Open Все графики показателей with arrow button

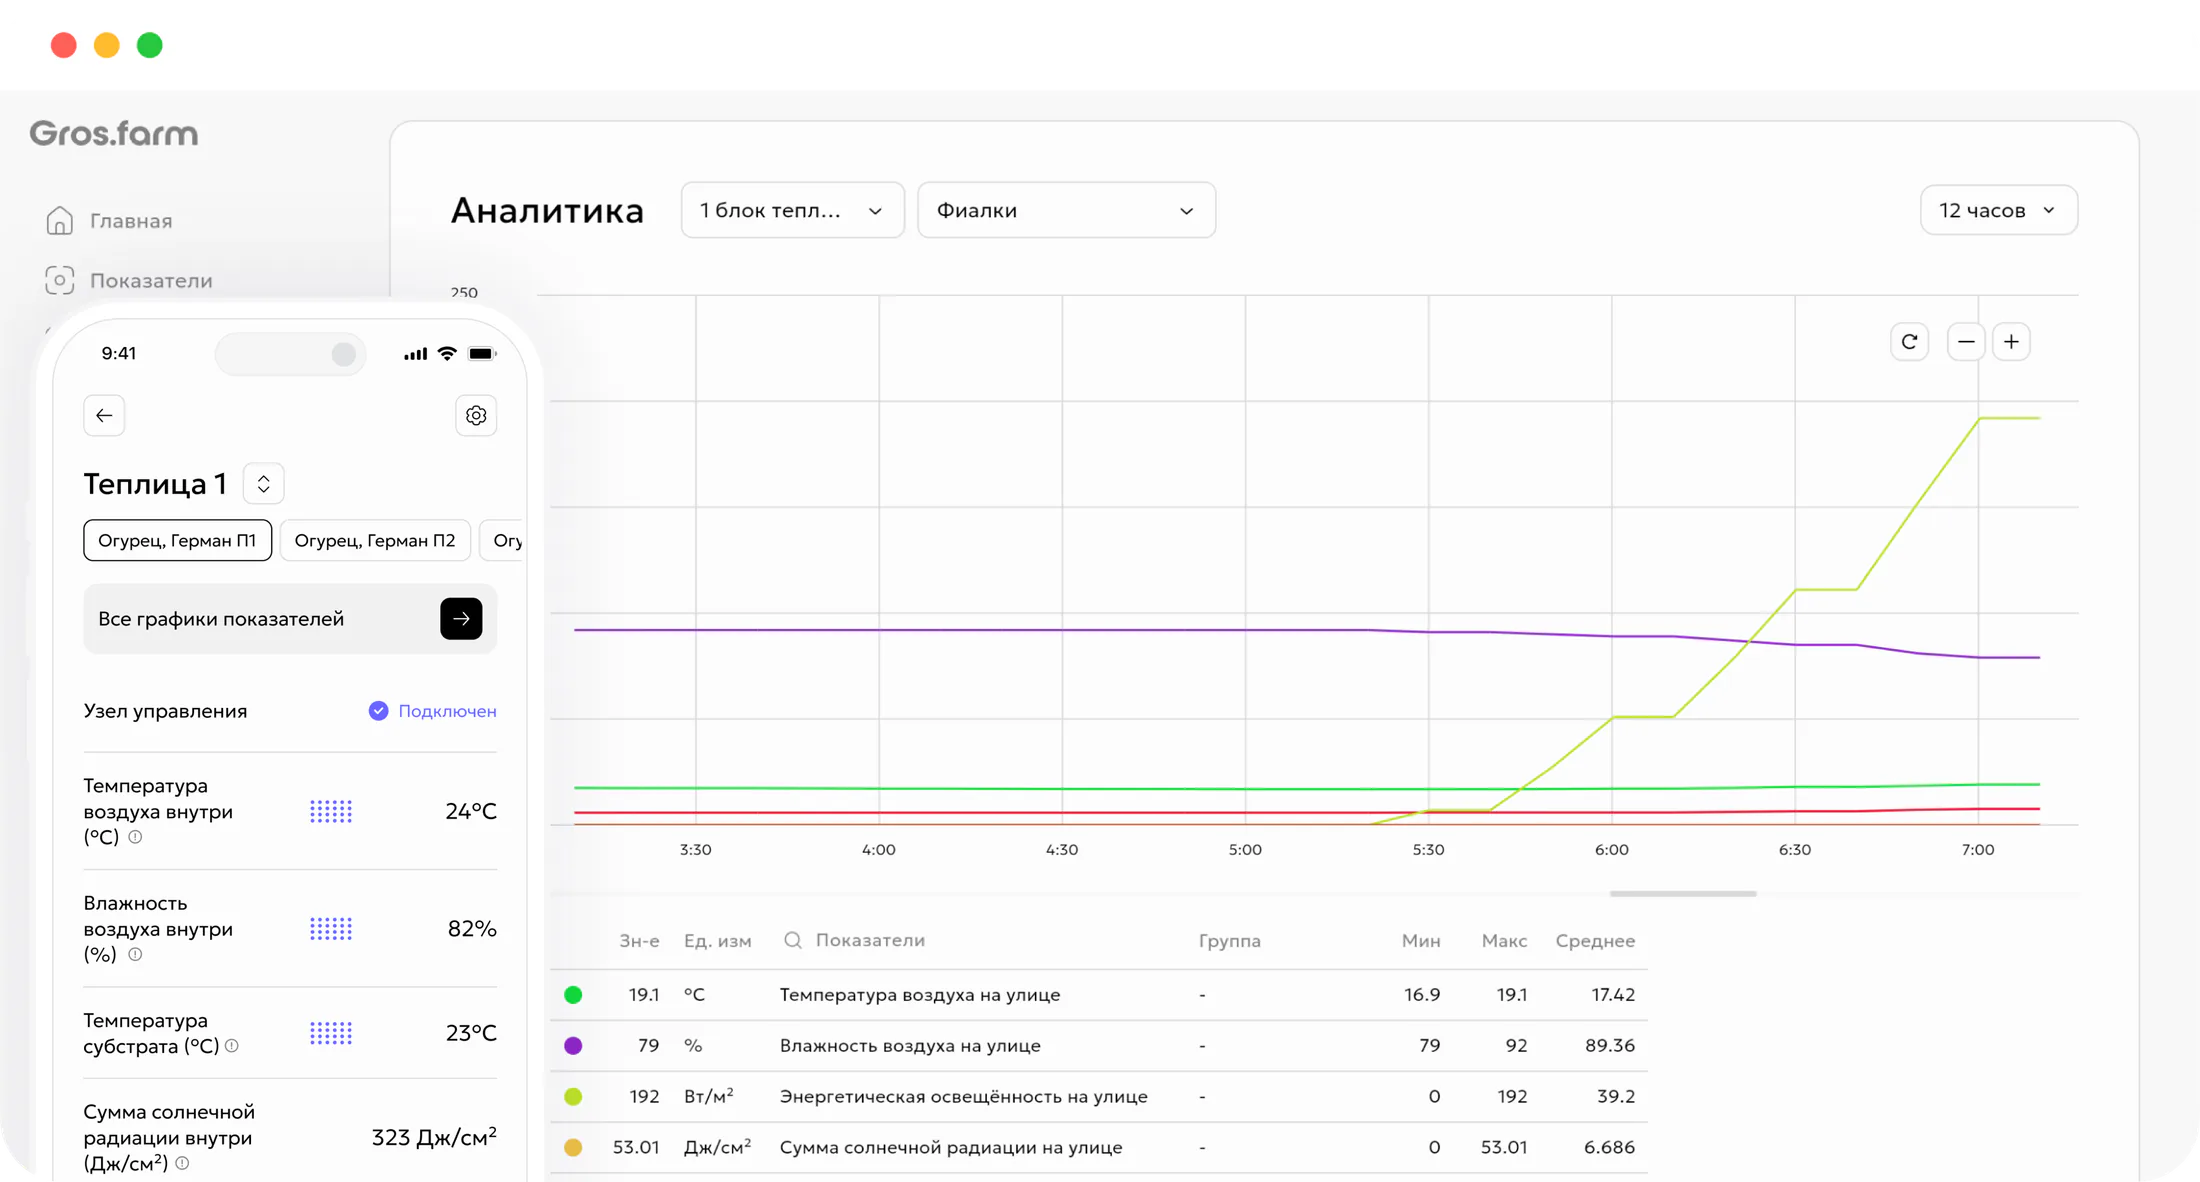461,619
